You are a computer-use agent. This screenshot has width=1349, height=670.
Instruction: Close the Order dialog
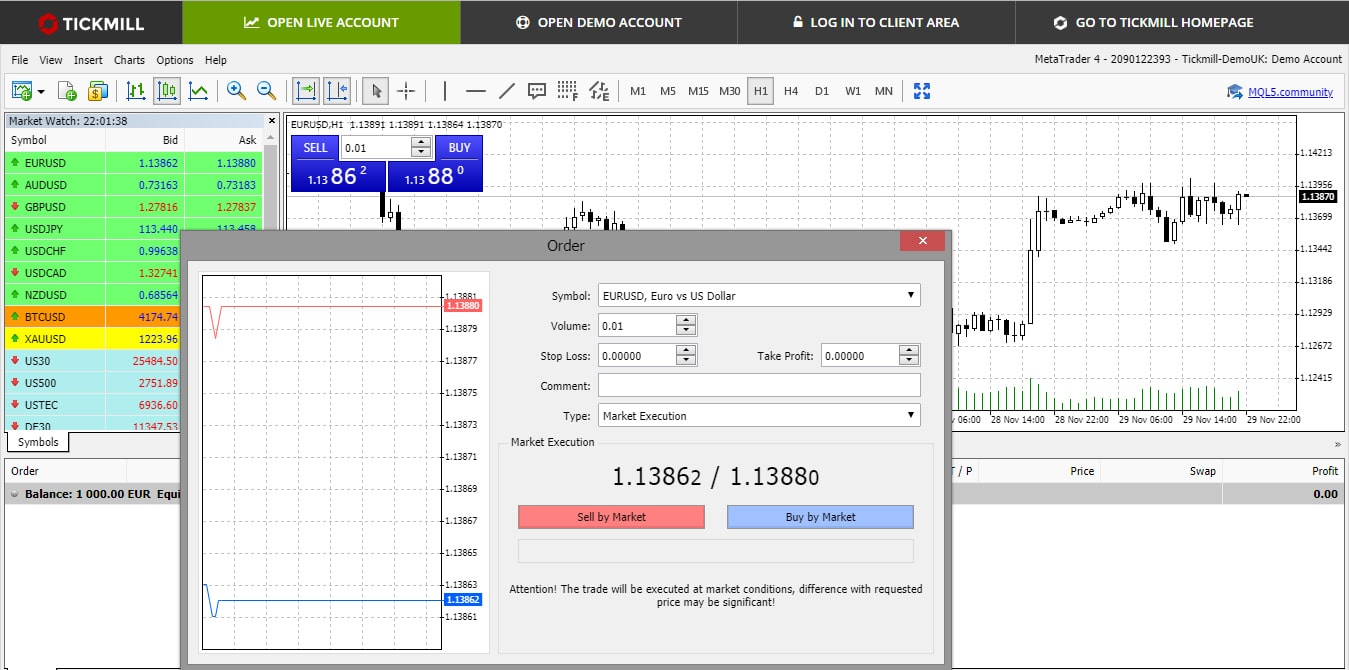(x=922, y=241)
